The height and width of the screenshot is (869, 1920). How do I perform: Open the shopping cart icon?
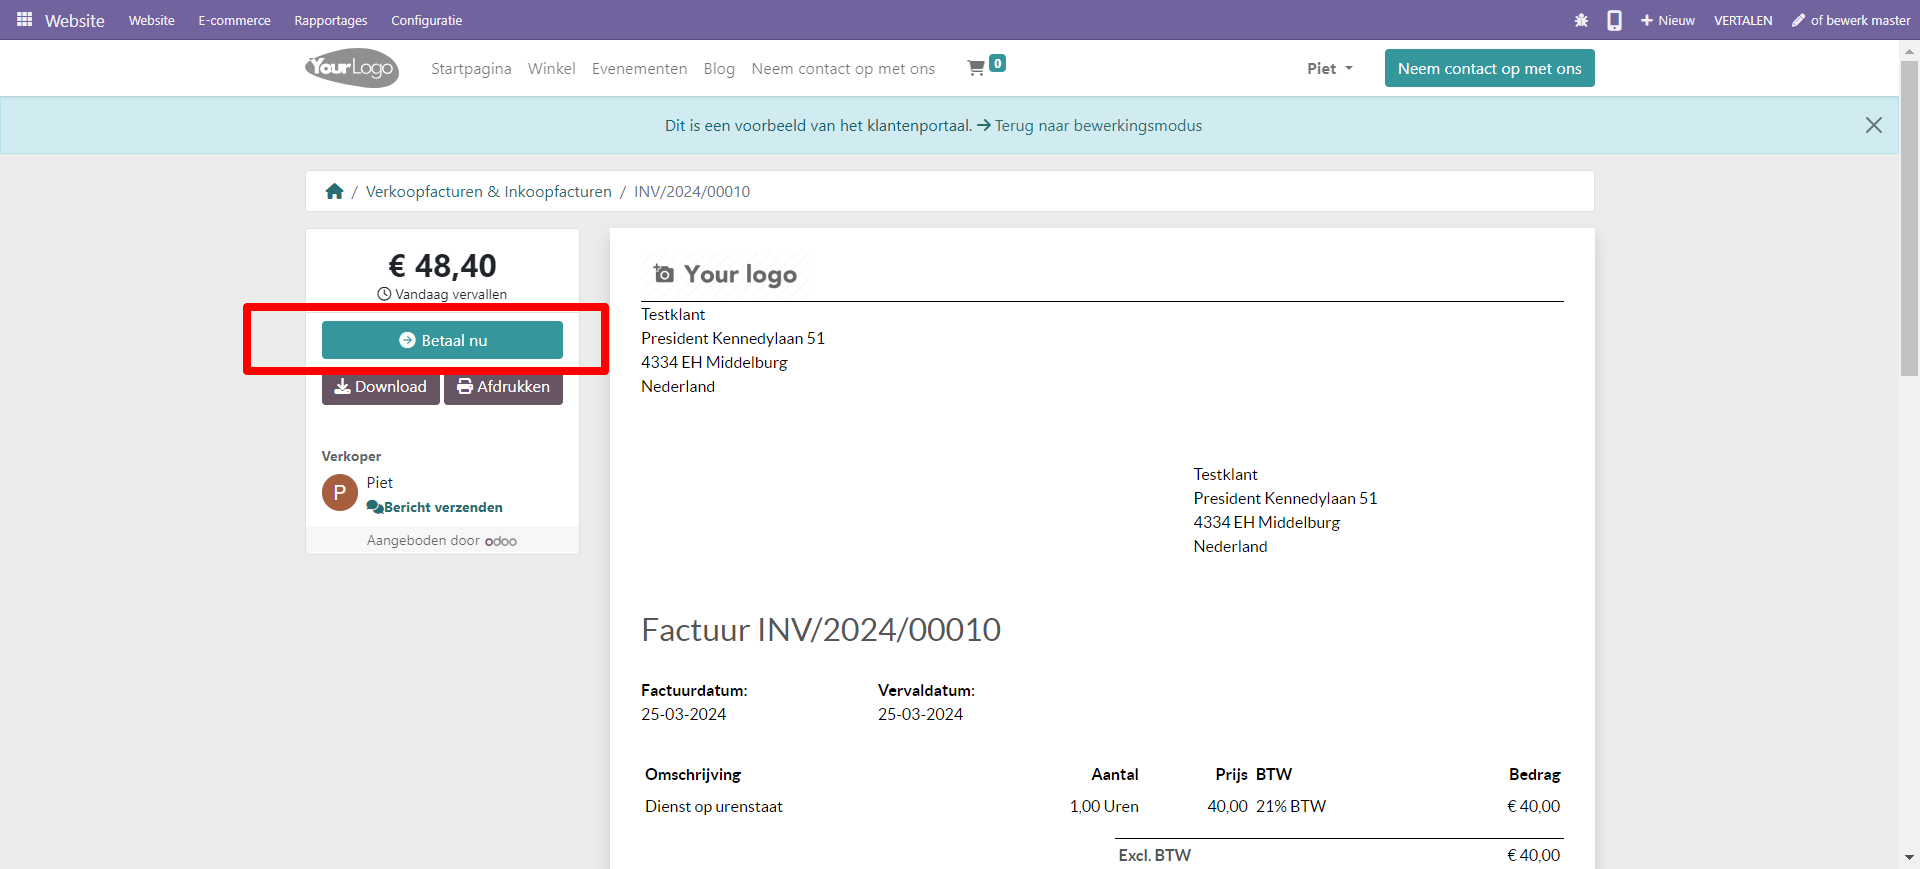click(x=977, y=68)
